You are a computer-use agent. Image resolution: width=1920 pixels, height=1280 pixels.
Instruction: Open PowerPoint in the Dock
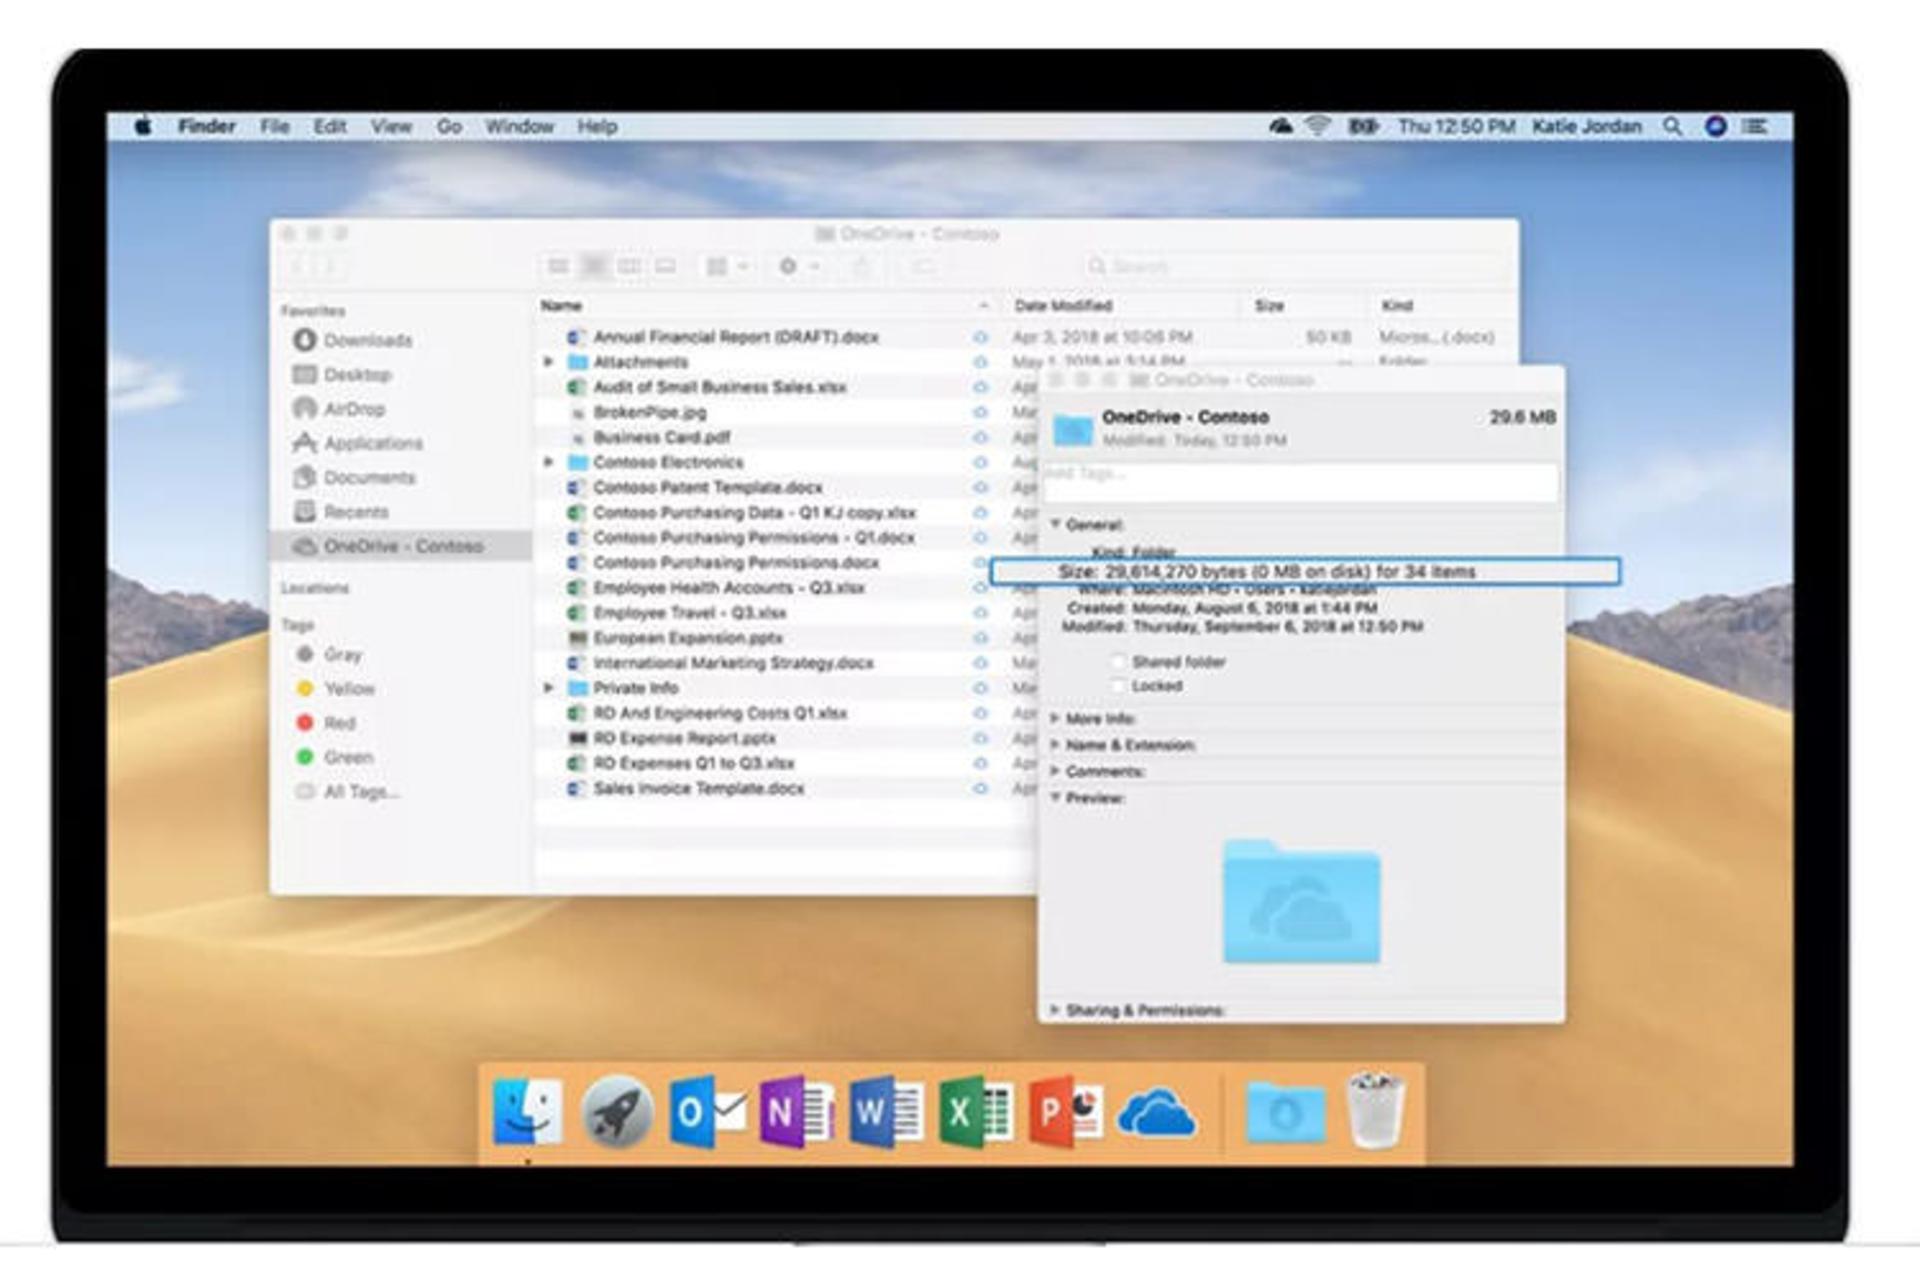pos(1066,1111)
